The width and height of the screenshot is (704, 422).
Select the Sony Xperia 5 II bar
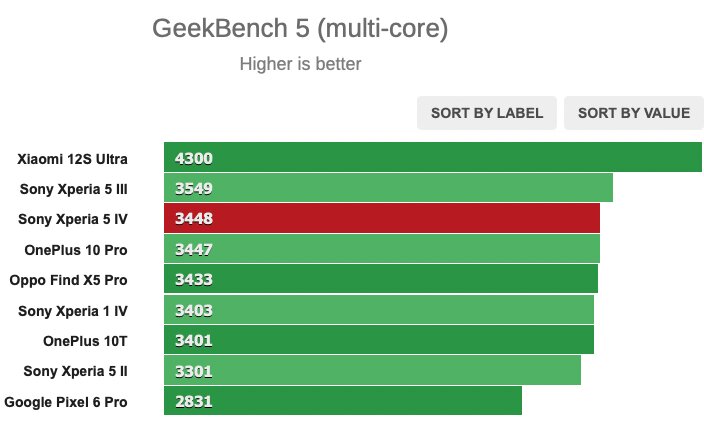[373, 370]
